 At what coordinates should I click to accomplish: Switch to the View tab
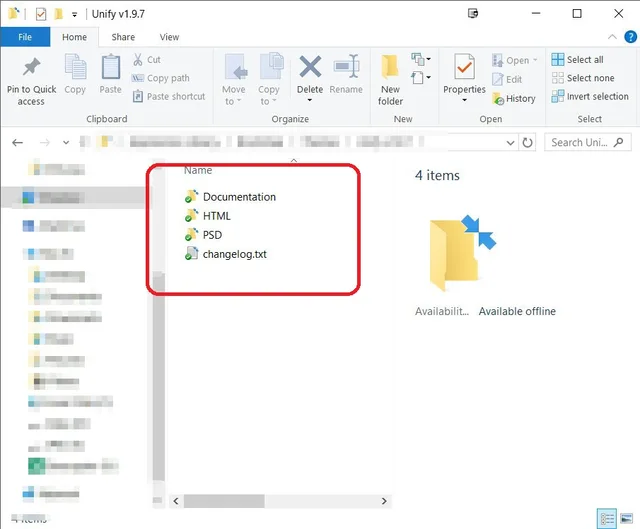(169, 37)
